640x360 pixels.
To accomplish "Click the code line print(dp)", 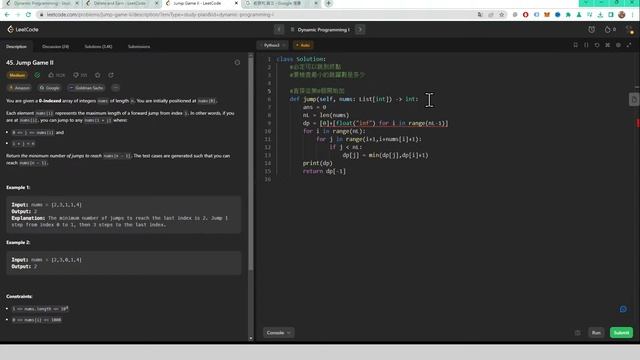I will [318, 163].
